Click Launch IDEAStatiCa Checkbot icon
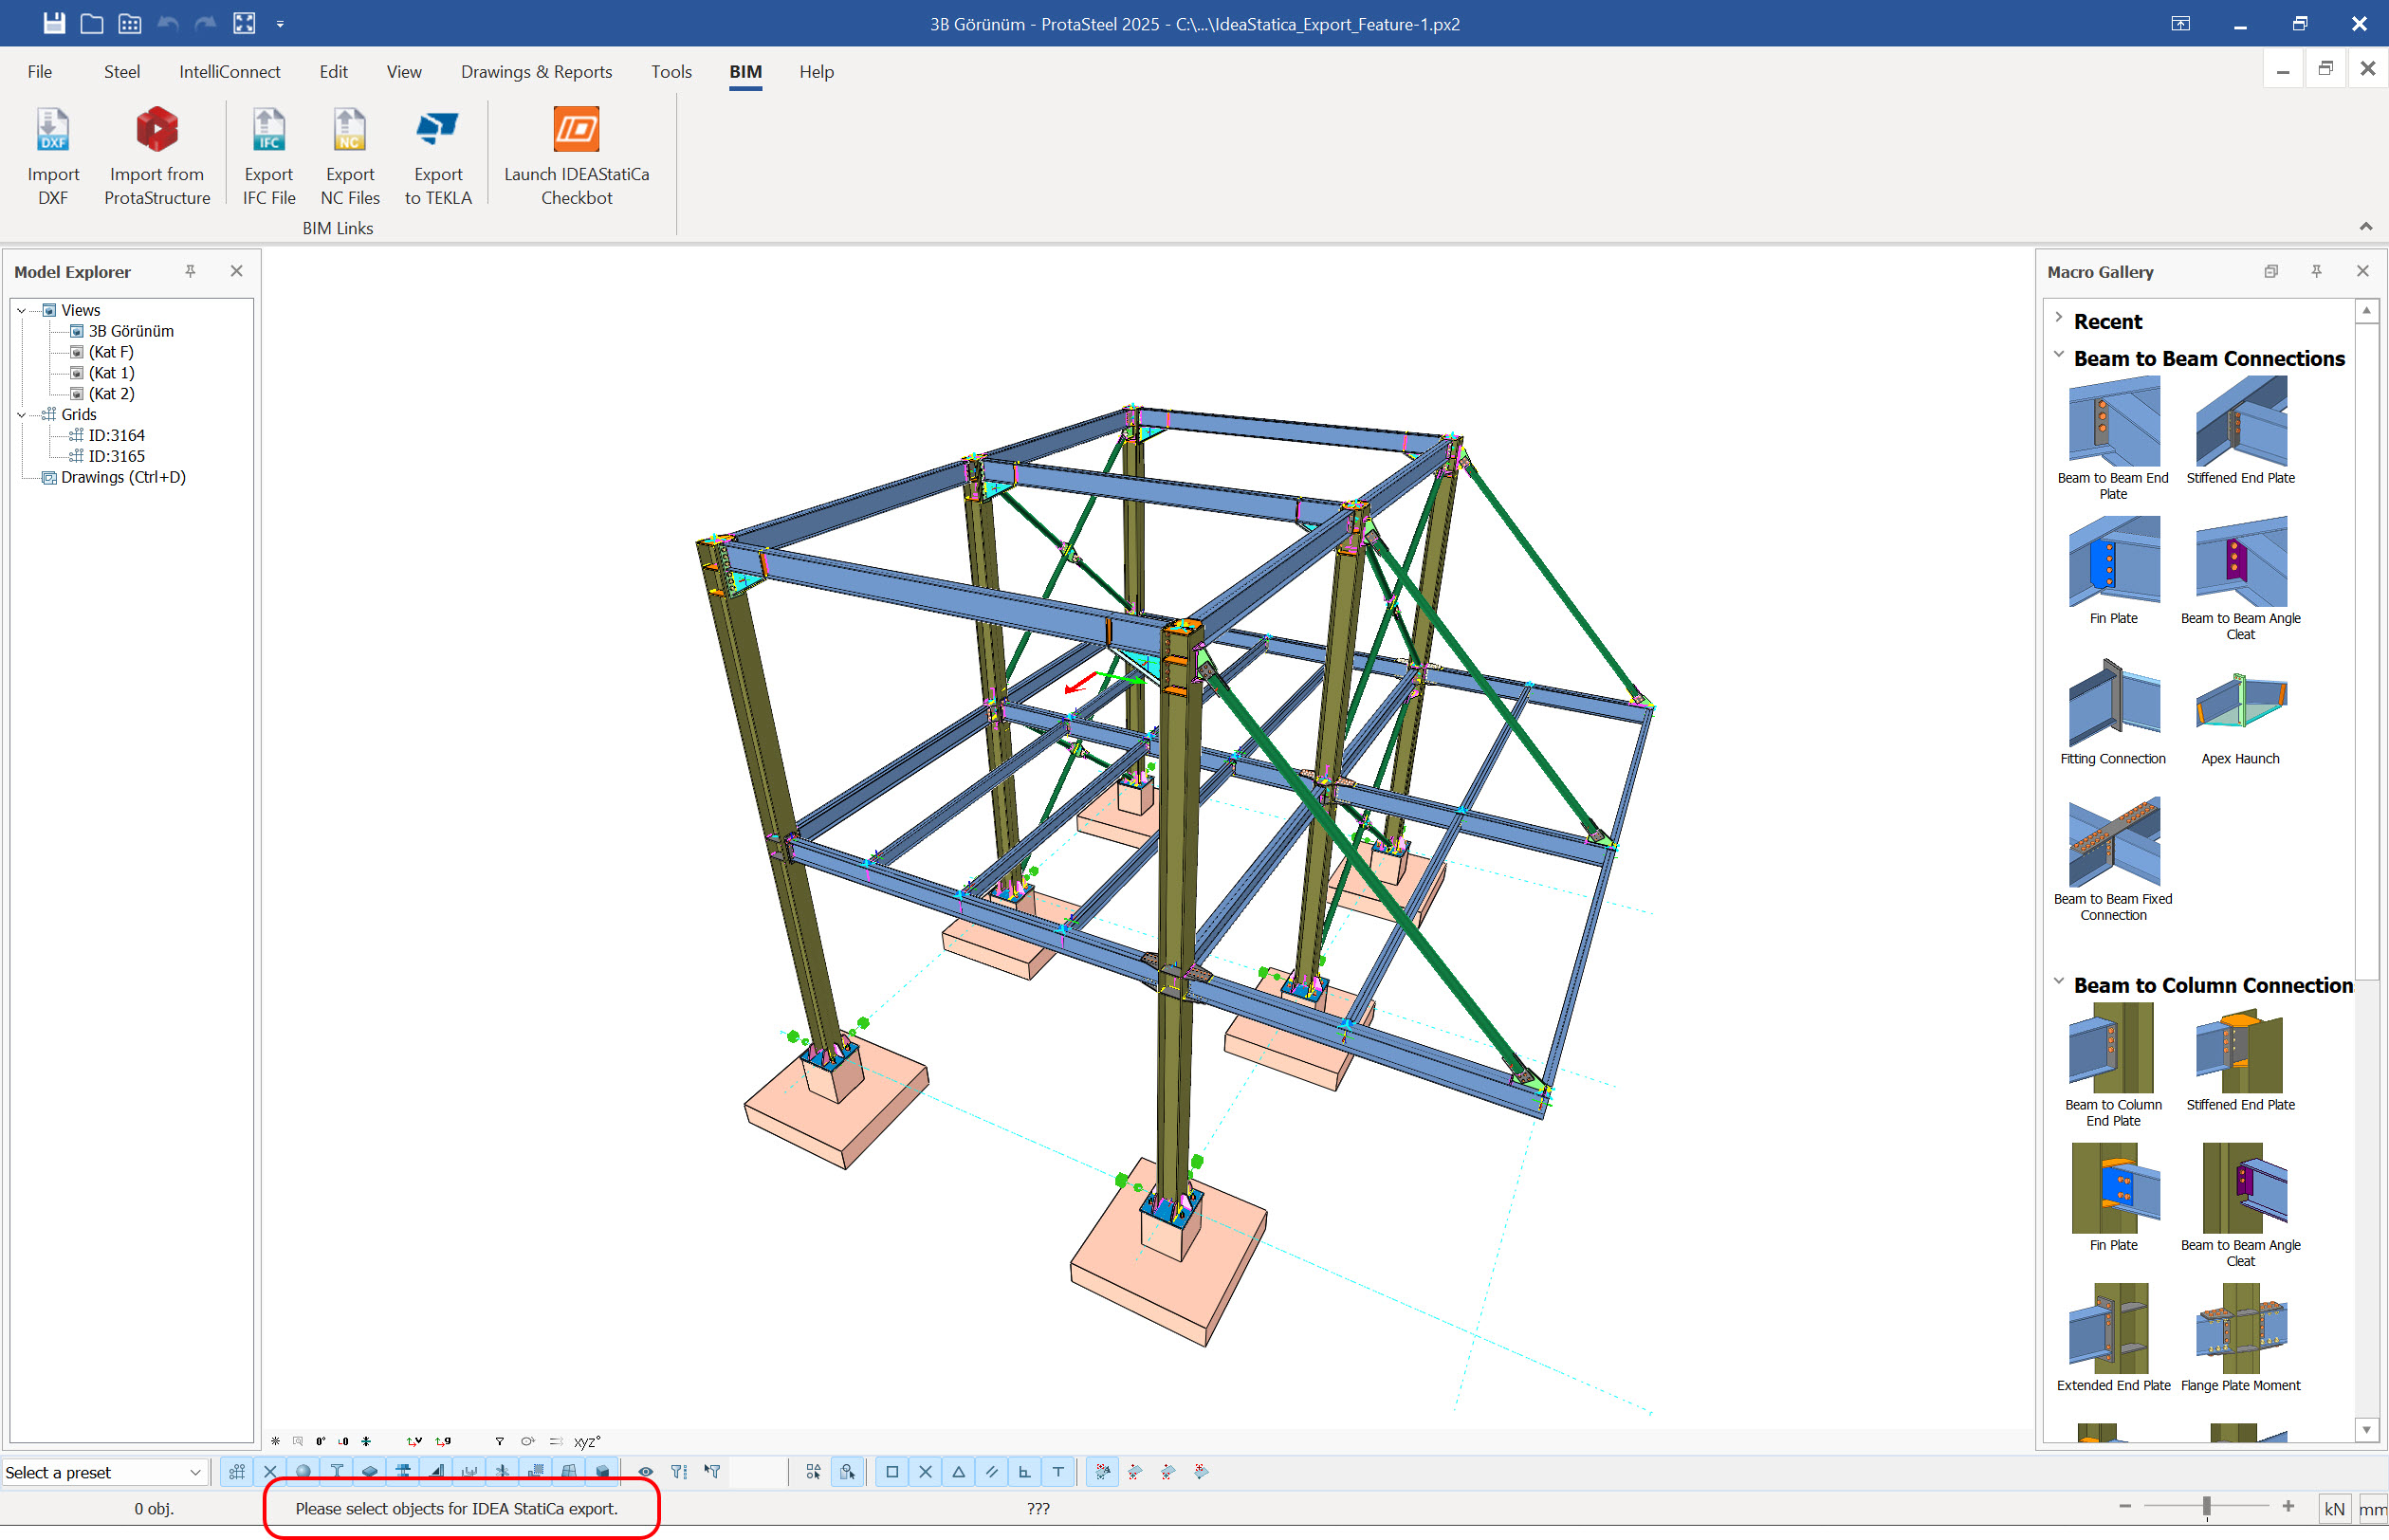 tap(576, 130)
